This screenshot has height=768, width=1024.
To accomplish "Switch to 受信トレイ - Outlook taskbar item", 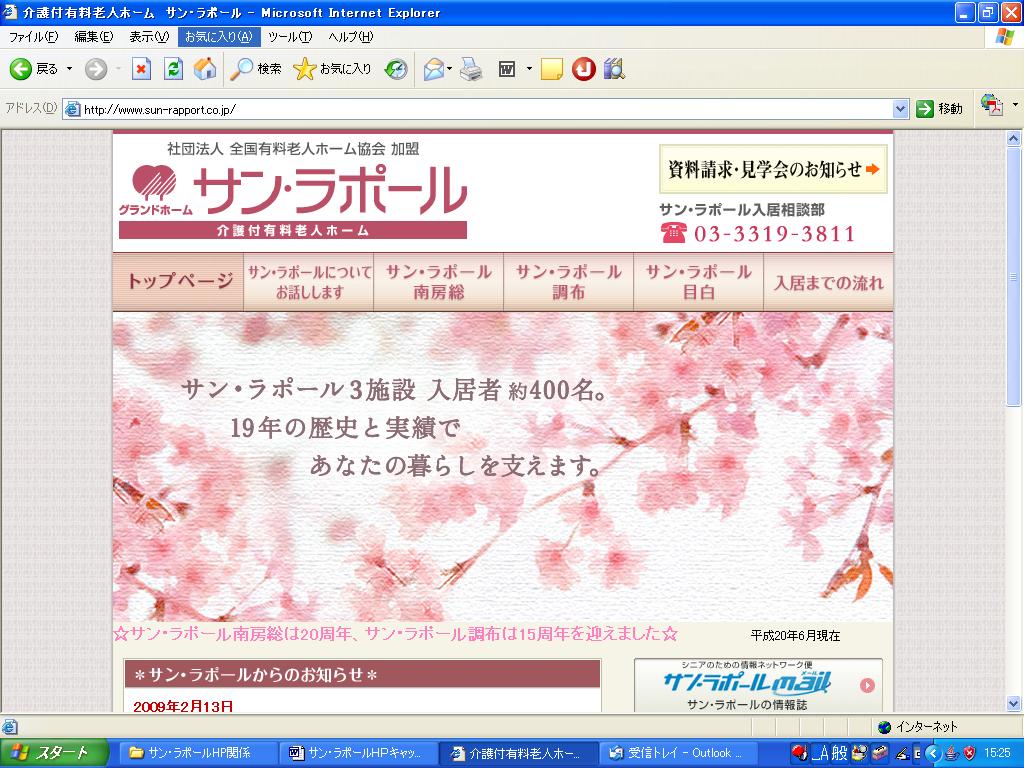I will click(x=679, y=753).
